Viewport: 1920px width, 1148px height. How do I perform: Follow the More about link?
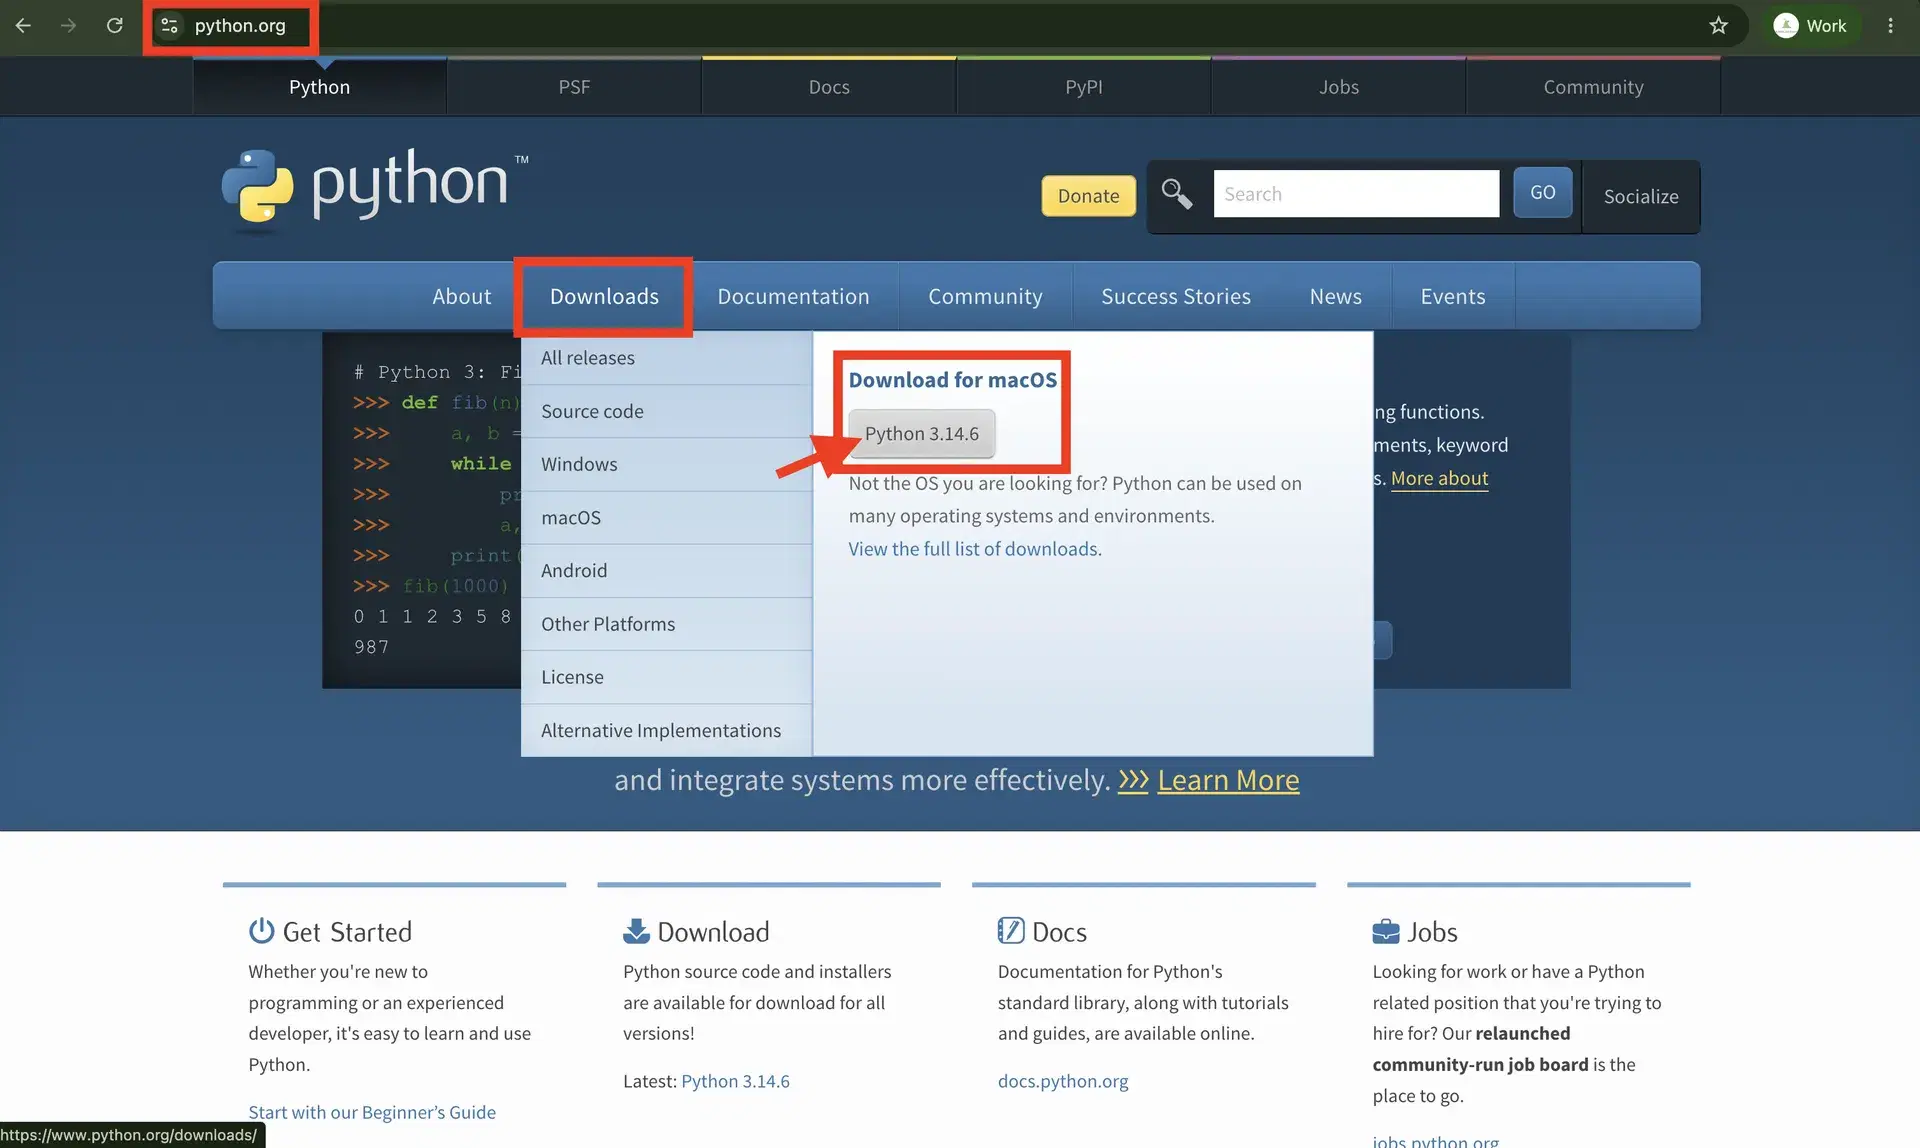point(1439,479)
